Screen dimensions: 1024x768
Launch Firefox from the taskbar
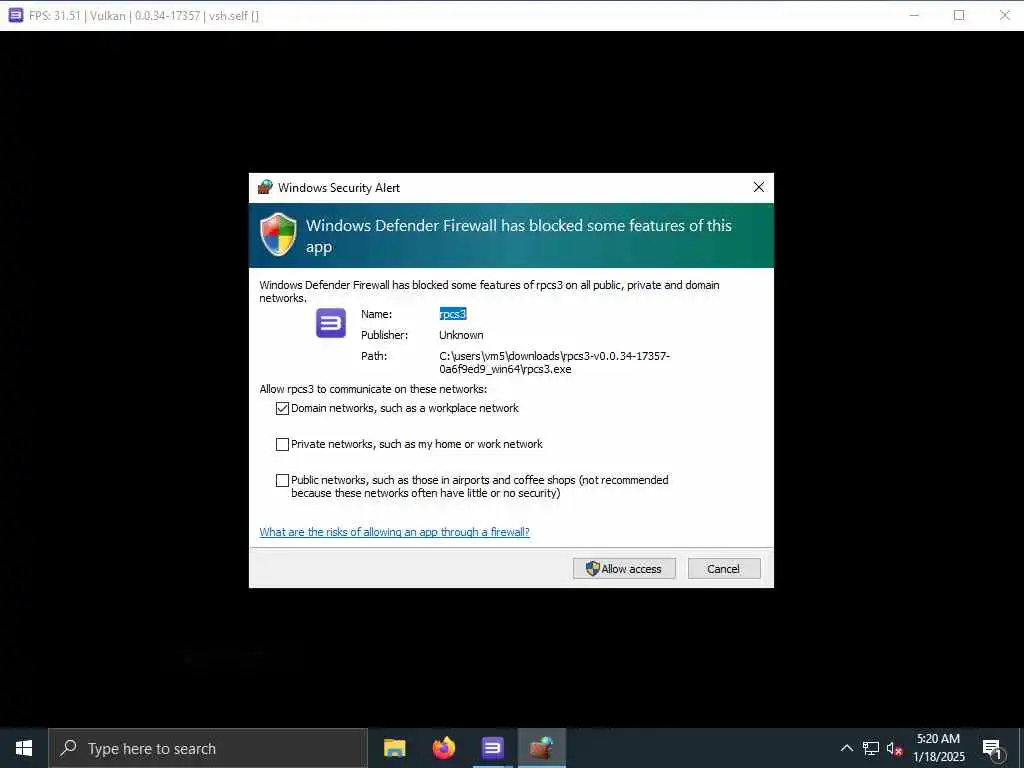444,748
